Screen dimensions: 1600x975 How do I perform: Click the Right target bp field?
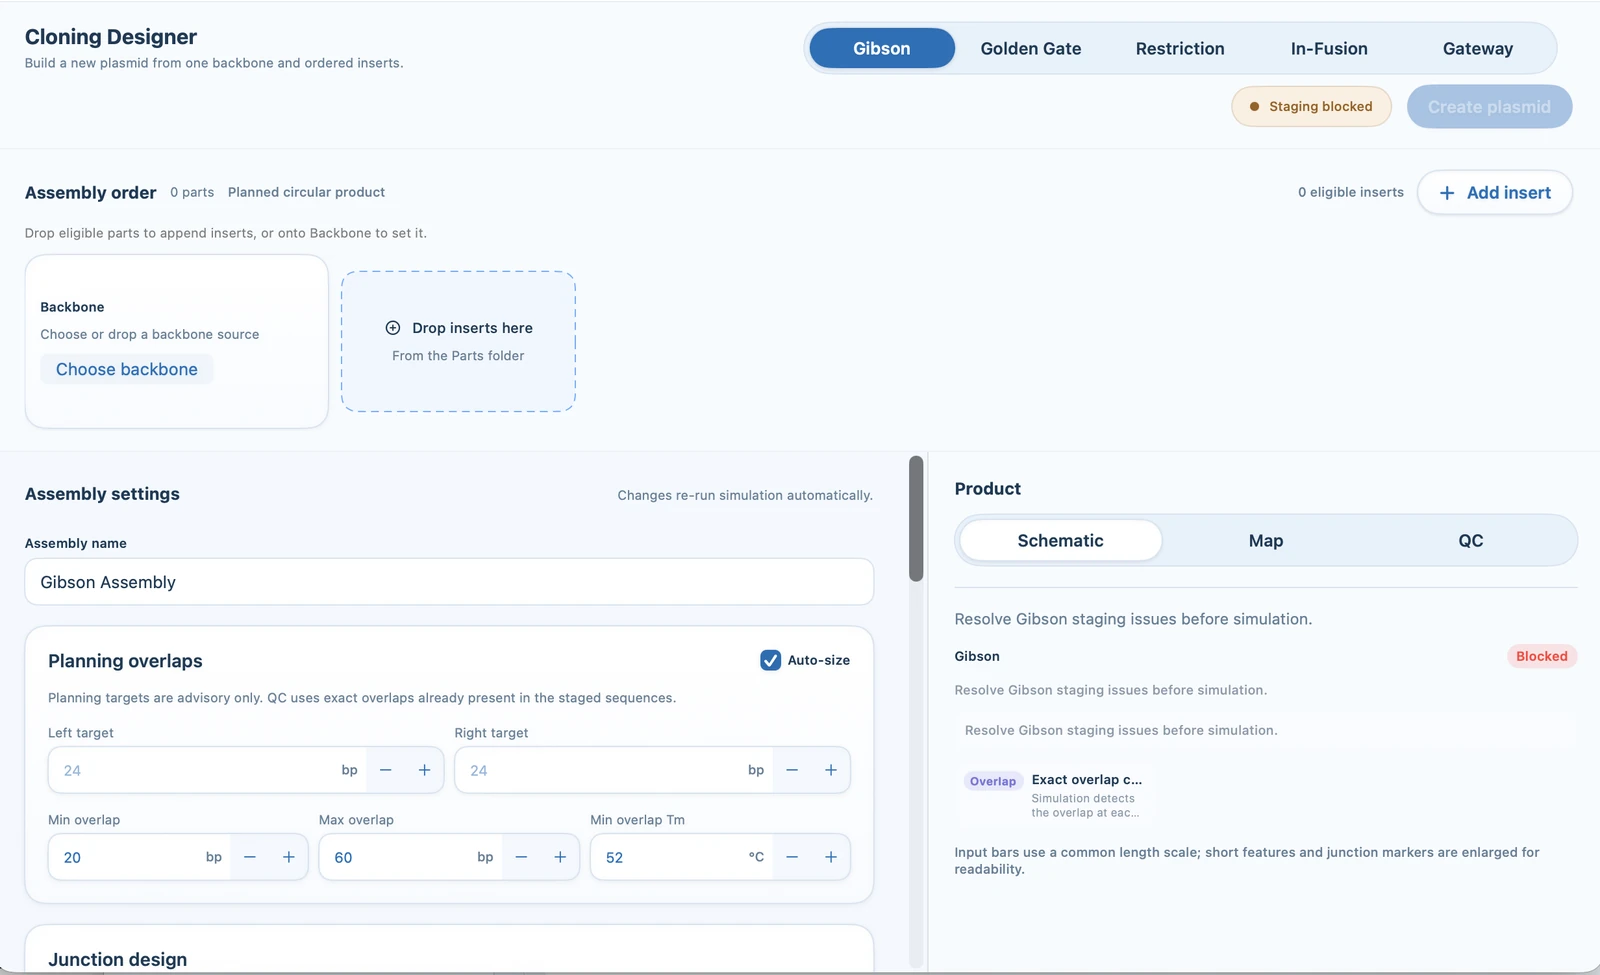[x=613, y=770]
